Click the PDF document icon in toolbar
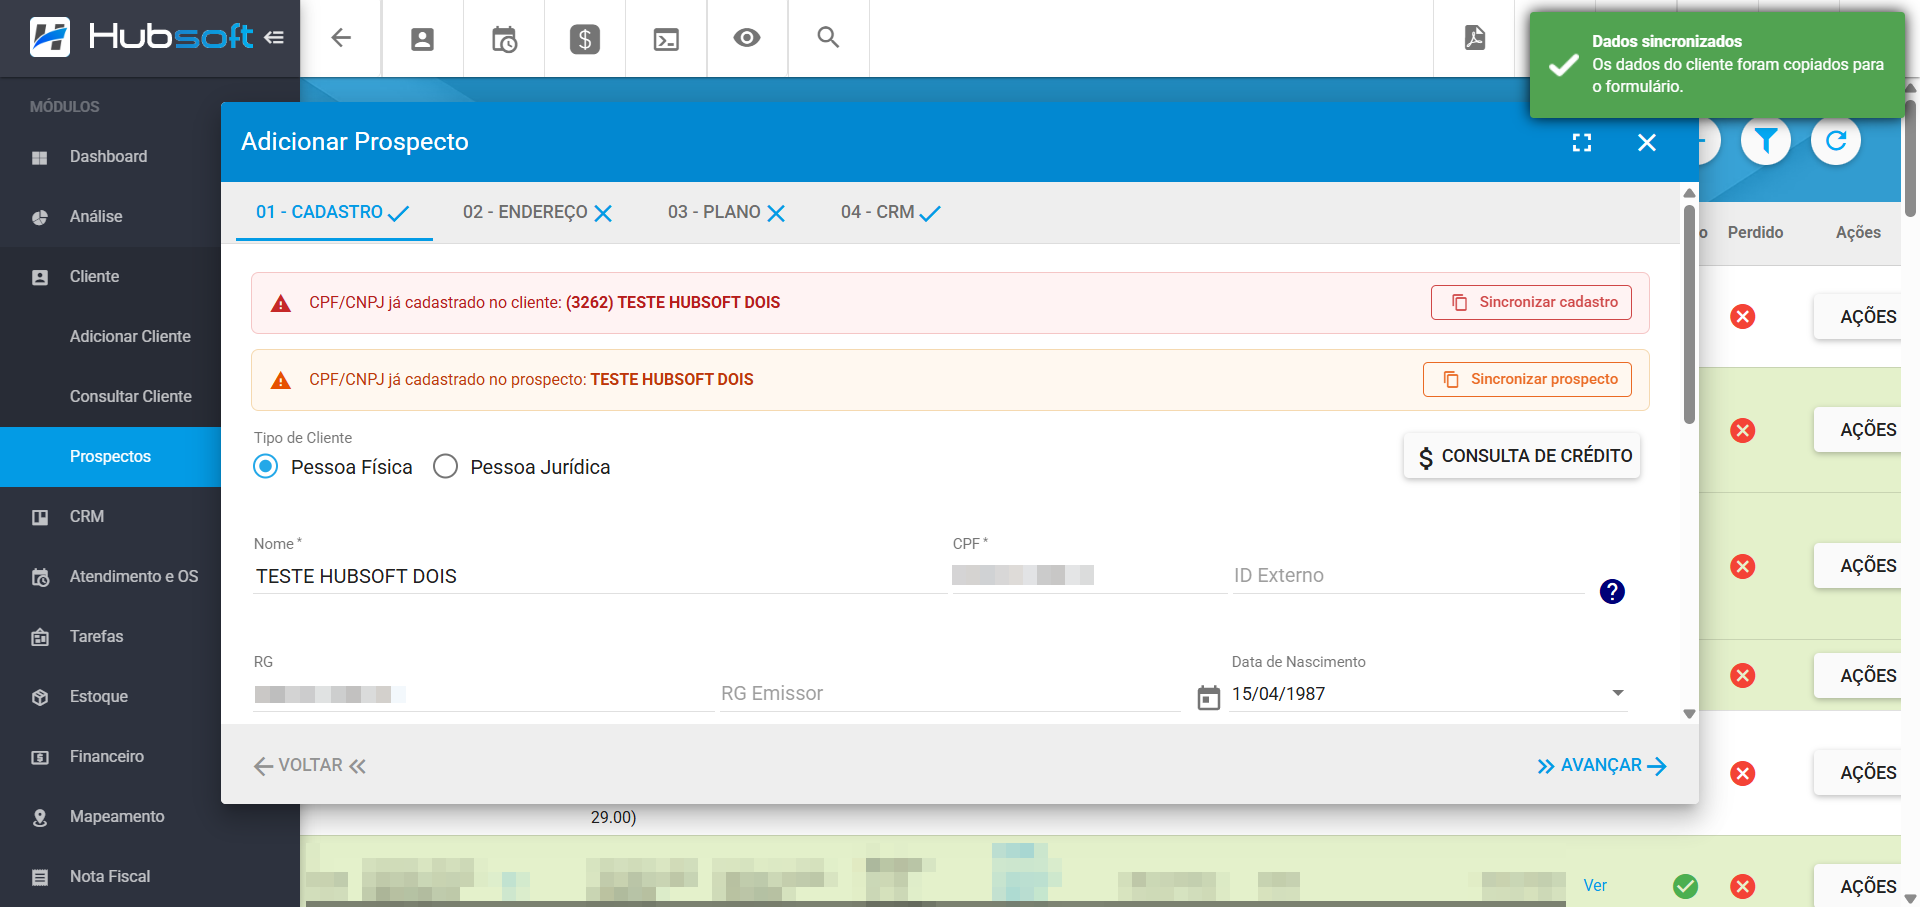Screen dimensions: 1920x907 [x=1475, y=37]
